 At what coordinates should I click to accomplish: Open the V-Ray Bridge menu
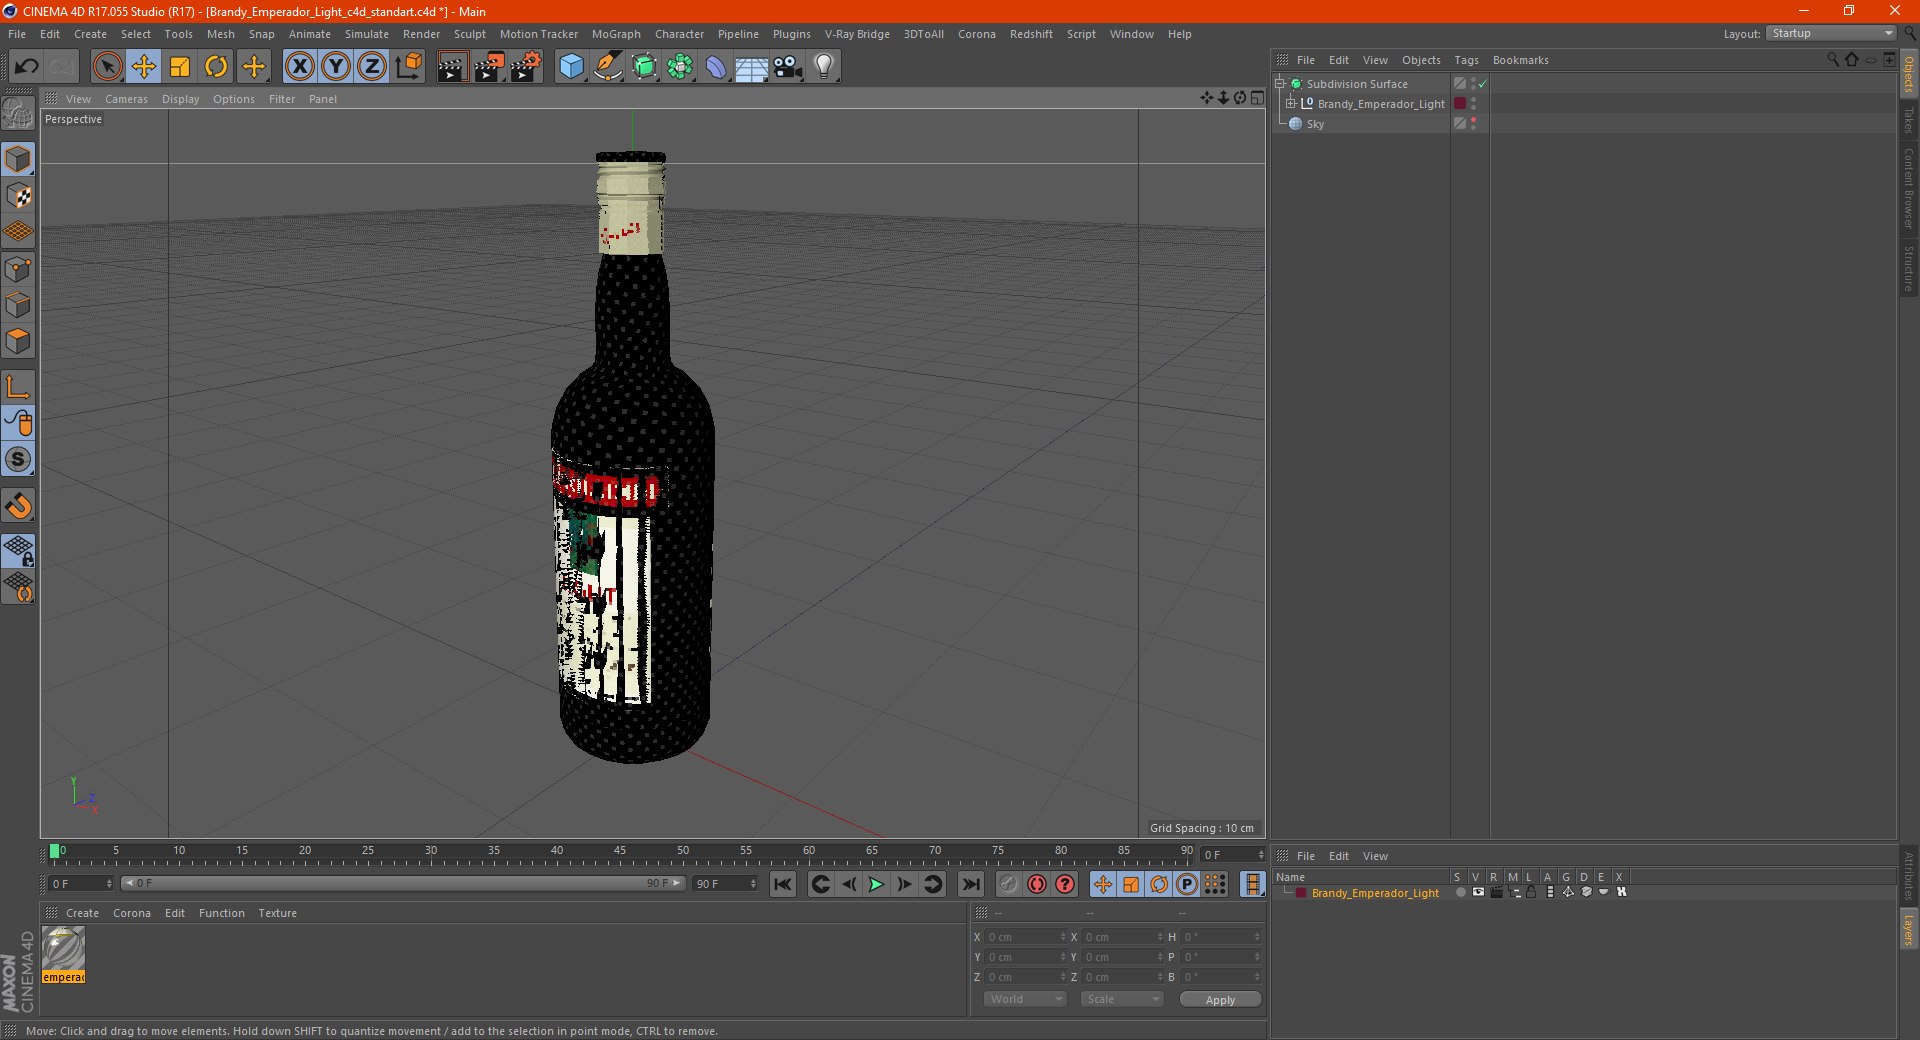point(857,34)
